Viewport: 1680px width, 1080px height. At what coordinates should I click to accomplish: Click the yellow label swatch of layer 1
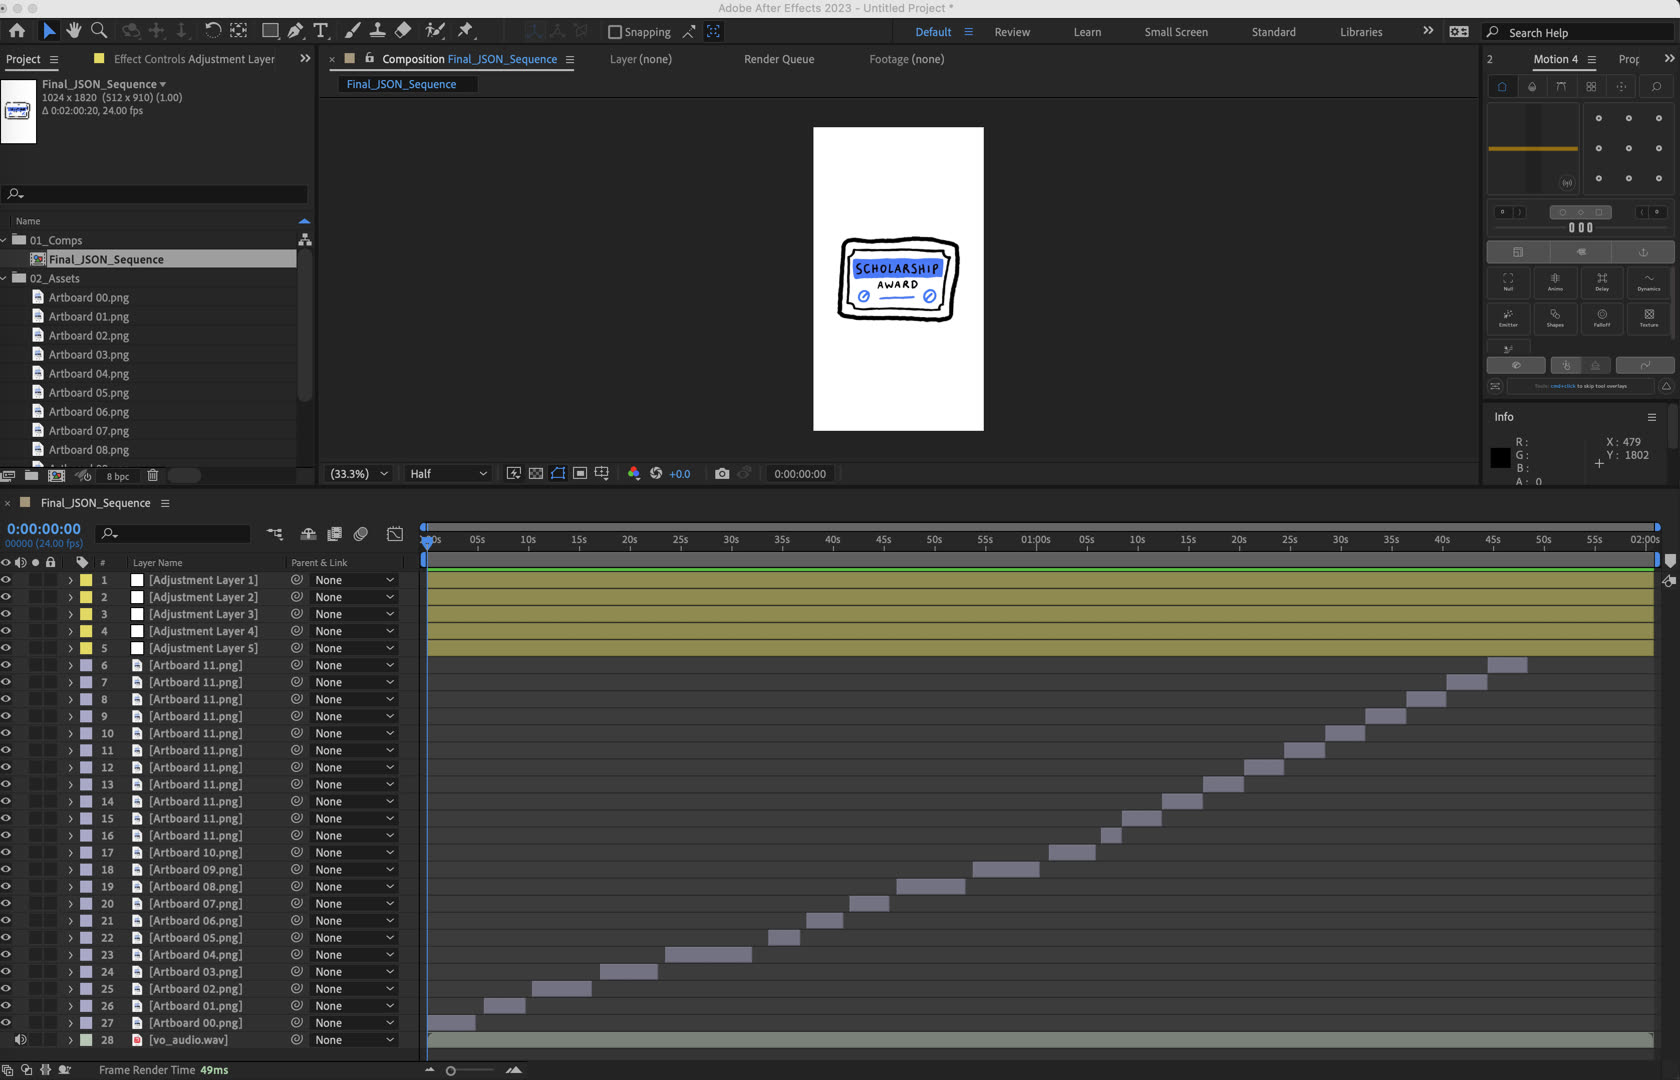coord(86,580)
